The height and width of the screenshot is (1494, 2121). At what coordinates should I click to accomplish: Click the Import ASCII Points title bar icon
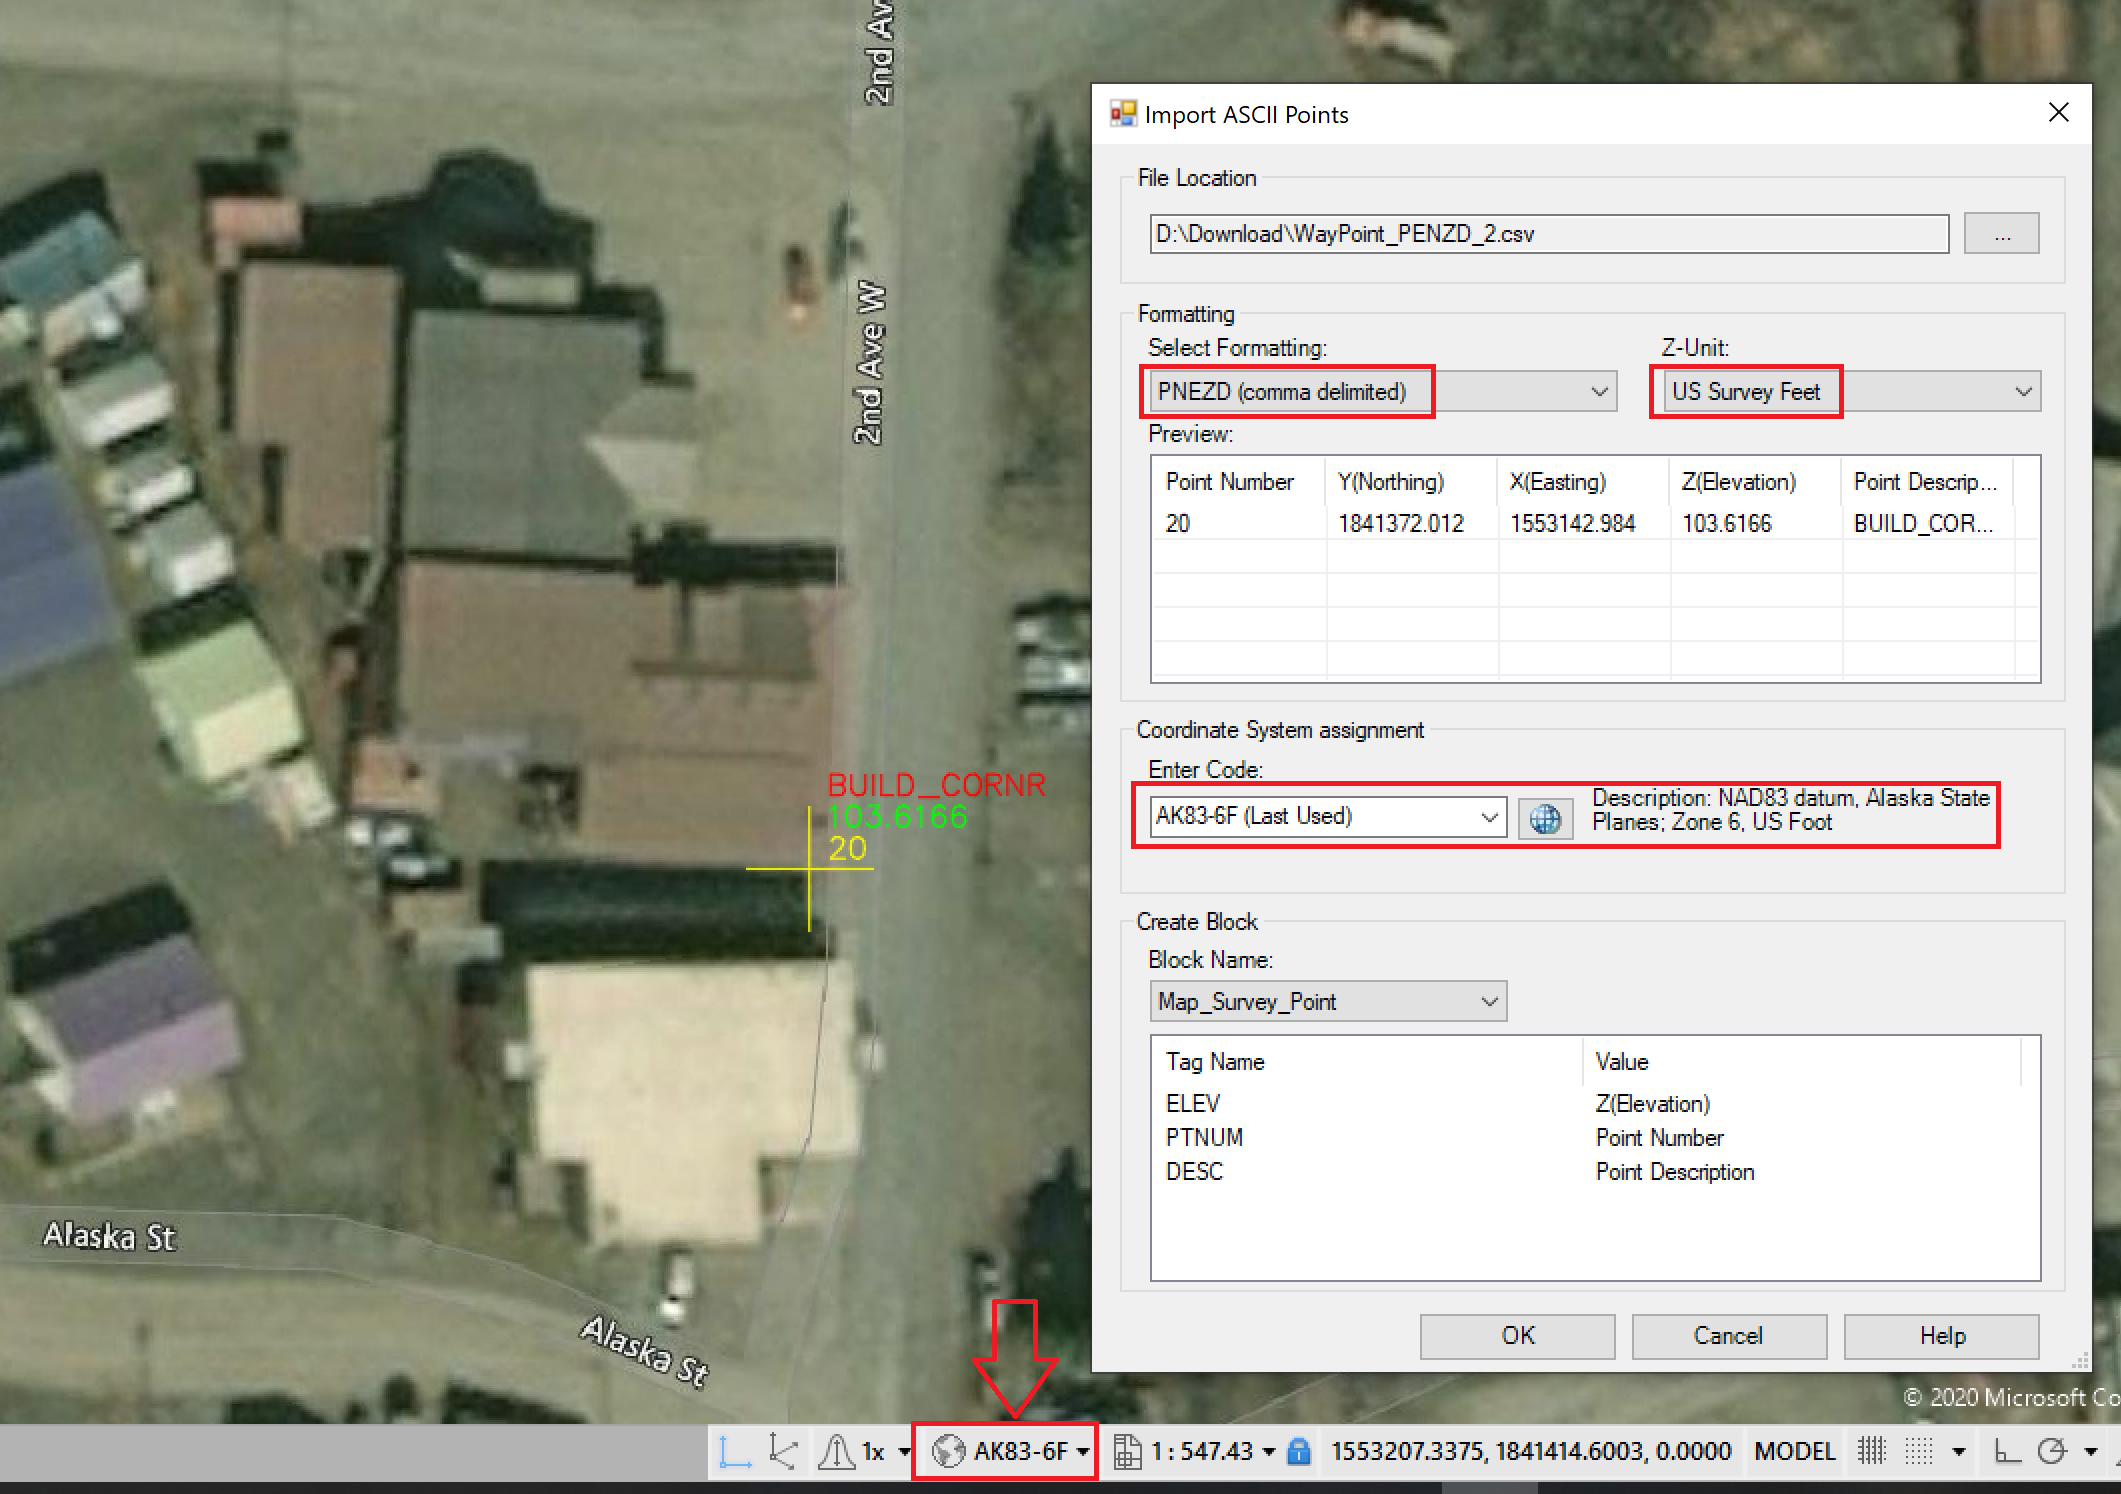pyautogui.click(x=1123, y=114)
